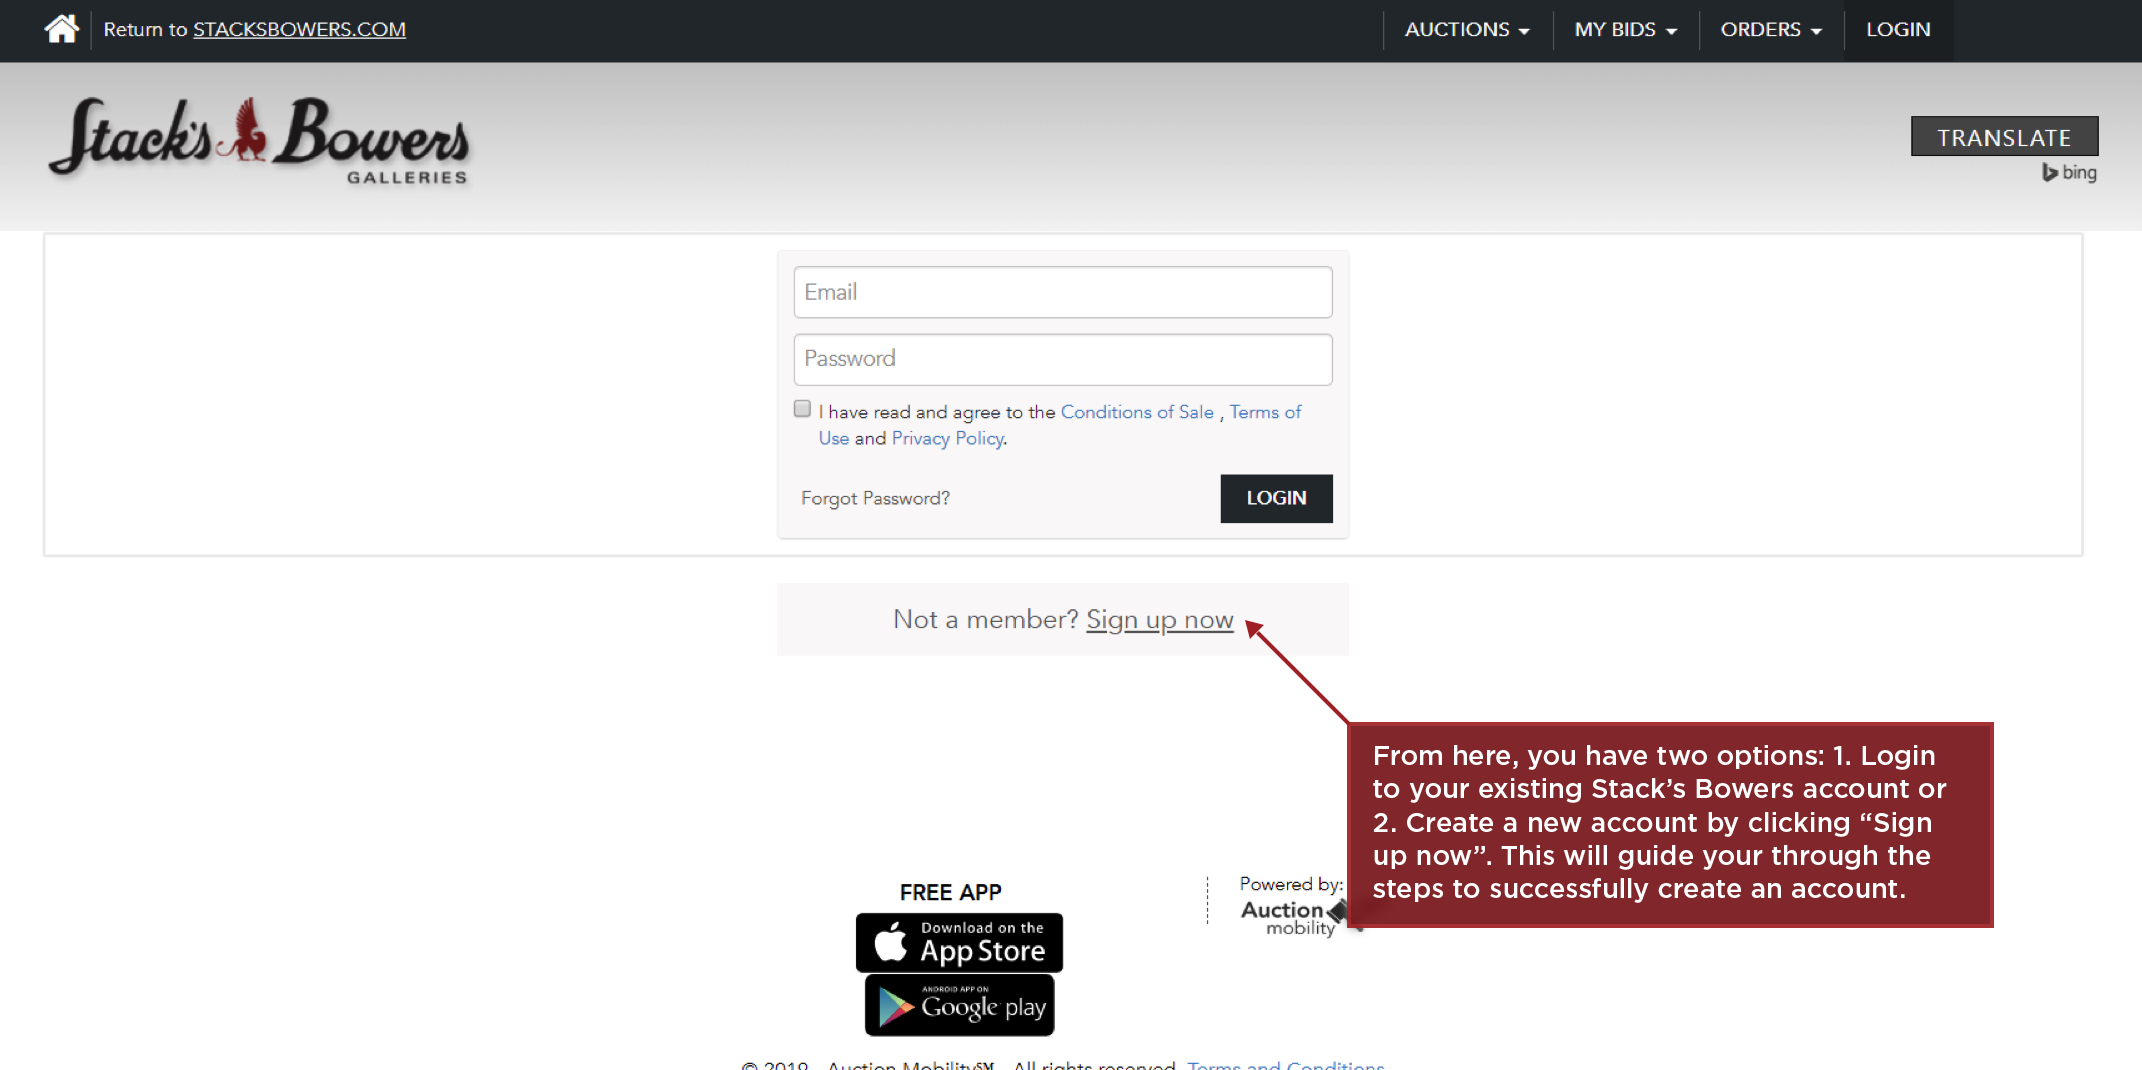2142x1070 pixels.
Task: Tap Download on the App Store badge
Action: 959,942
